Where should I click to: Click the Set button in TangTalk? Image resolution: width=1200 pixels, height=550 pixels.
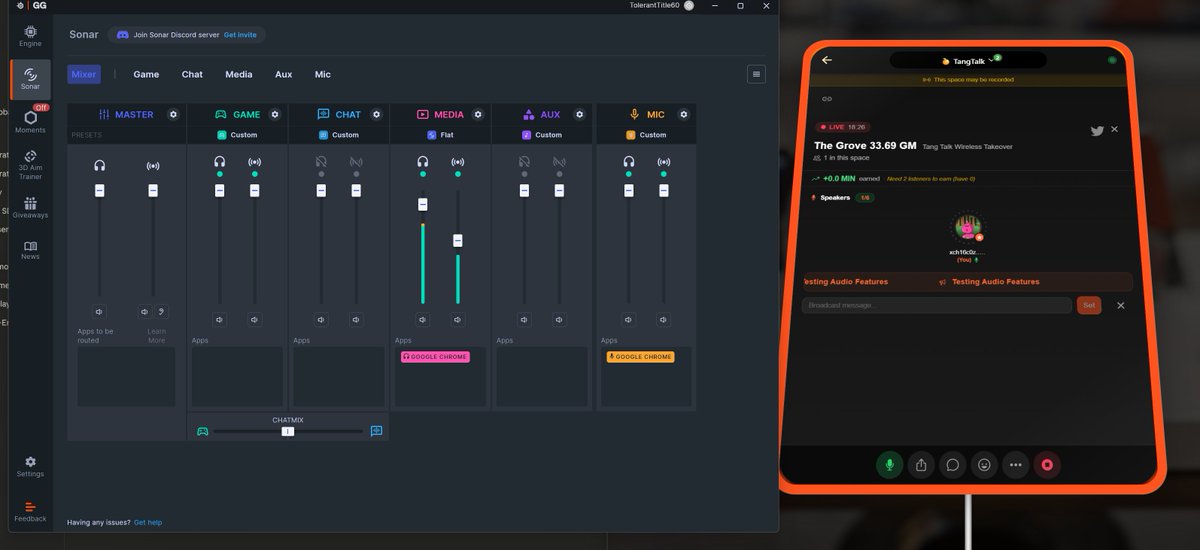point(1089,305)
